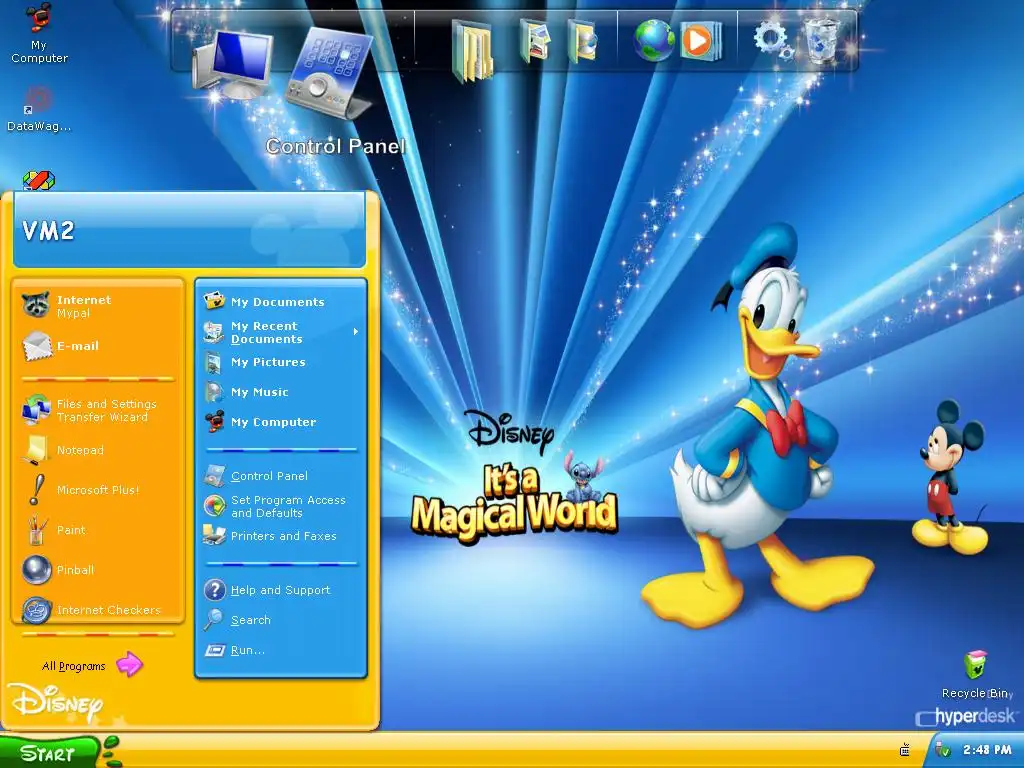Click the Help and Support question-mark icon

pos(215,590)
